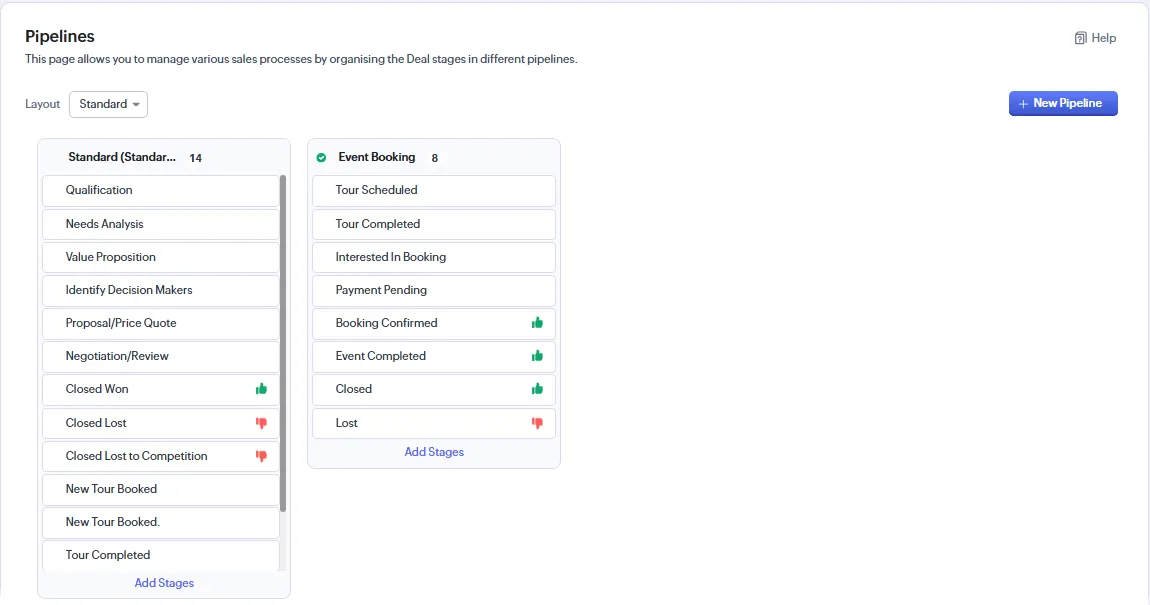Select the Closed Won stage row
Viewport: 1150px width, 605px height.
point(161,389)
